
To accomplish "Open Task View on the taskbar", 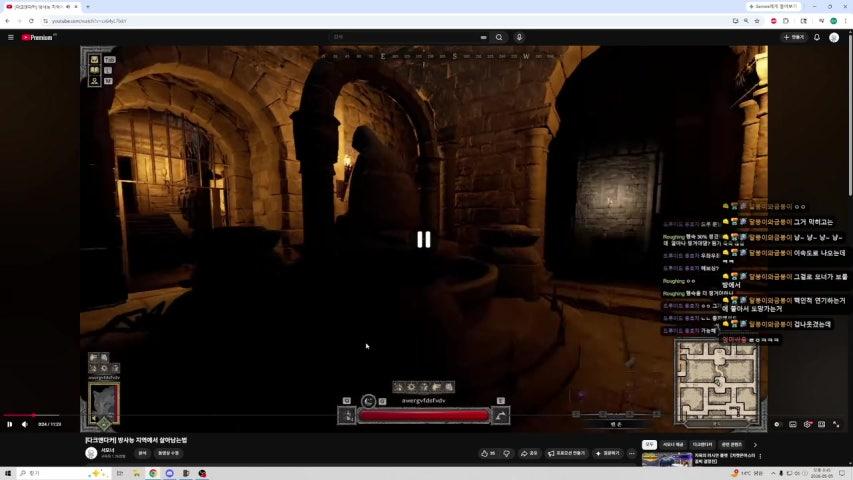I will (x=120, y=473).
